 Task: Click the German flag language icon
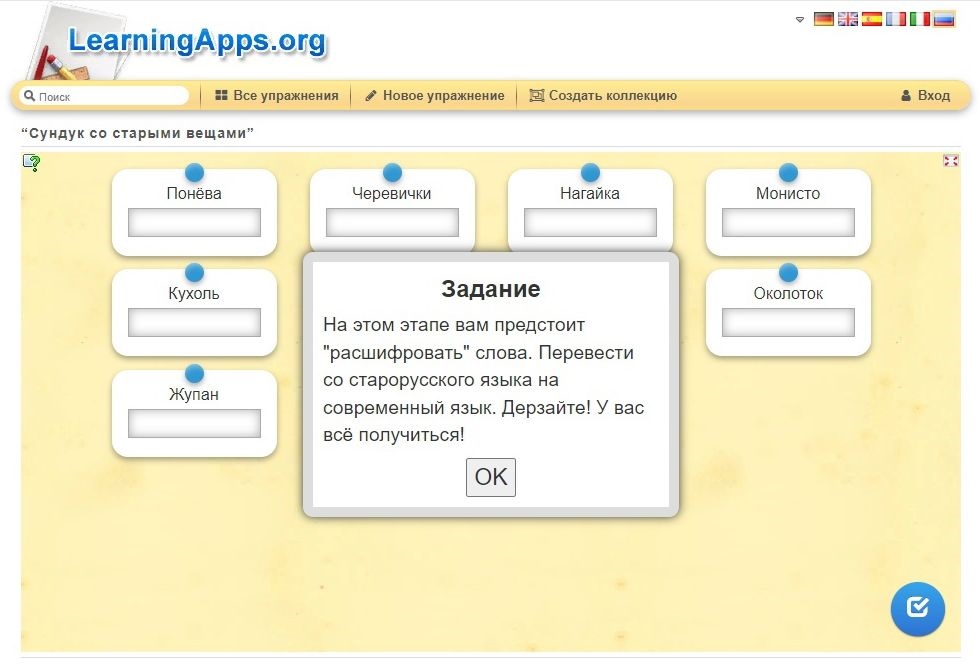coord(823,19)
